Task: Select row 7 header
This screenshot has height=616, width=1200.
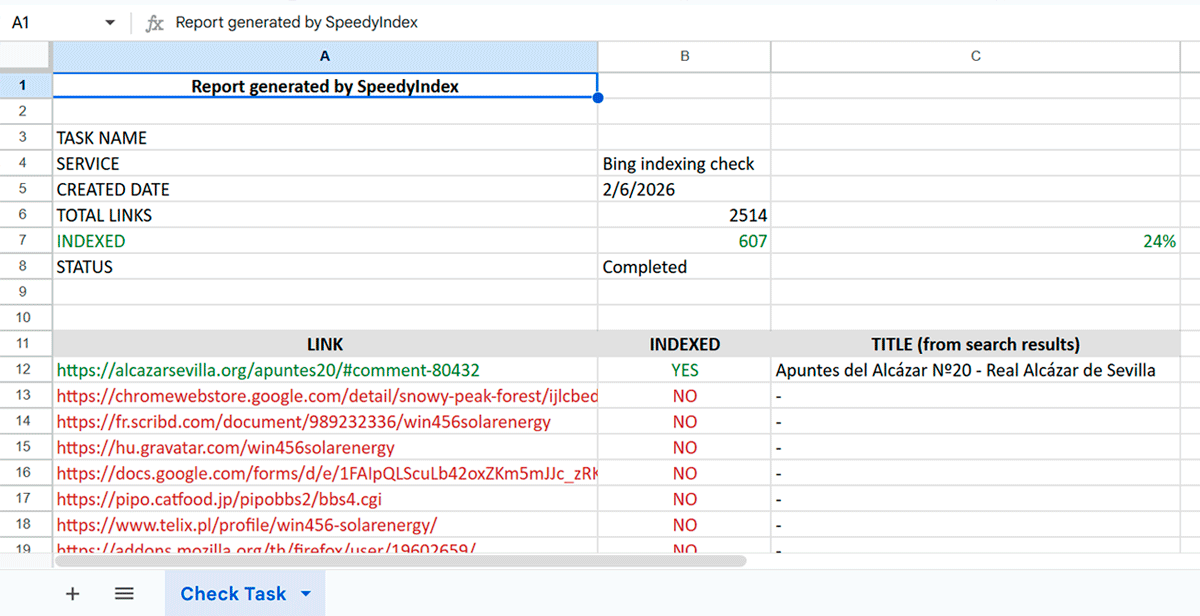Action: 25,241
